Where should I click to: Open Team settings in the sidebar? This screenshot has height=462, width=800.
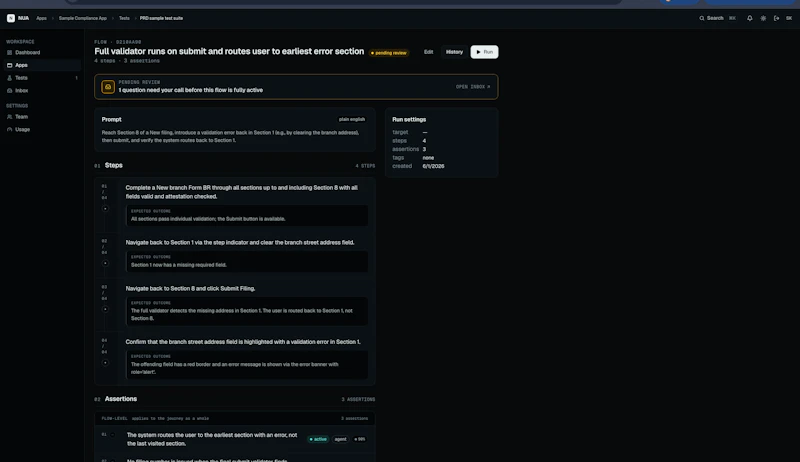(x=42, y=117)
